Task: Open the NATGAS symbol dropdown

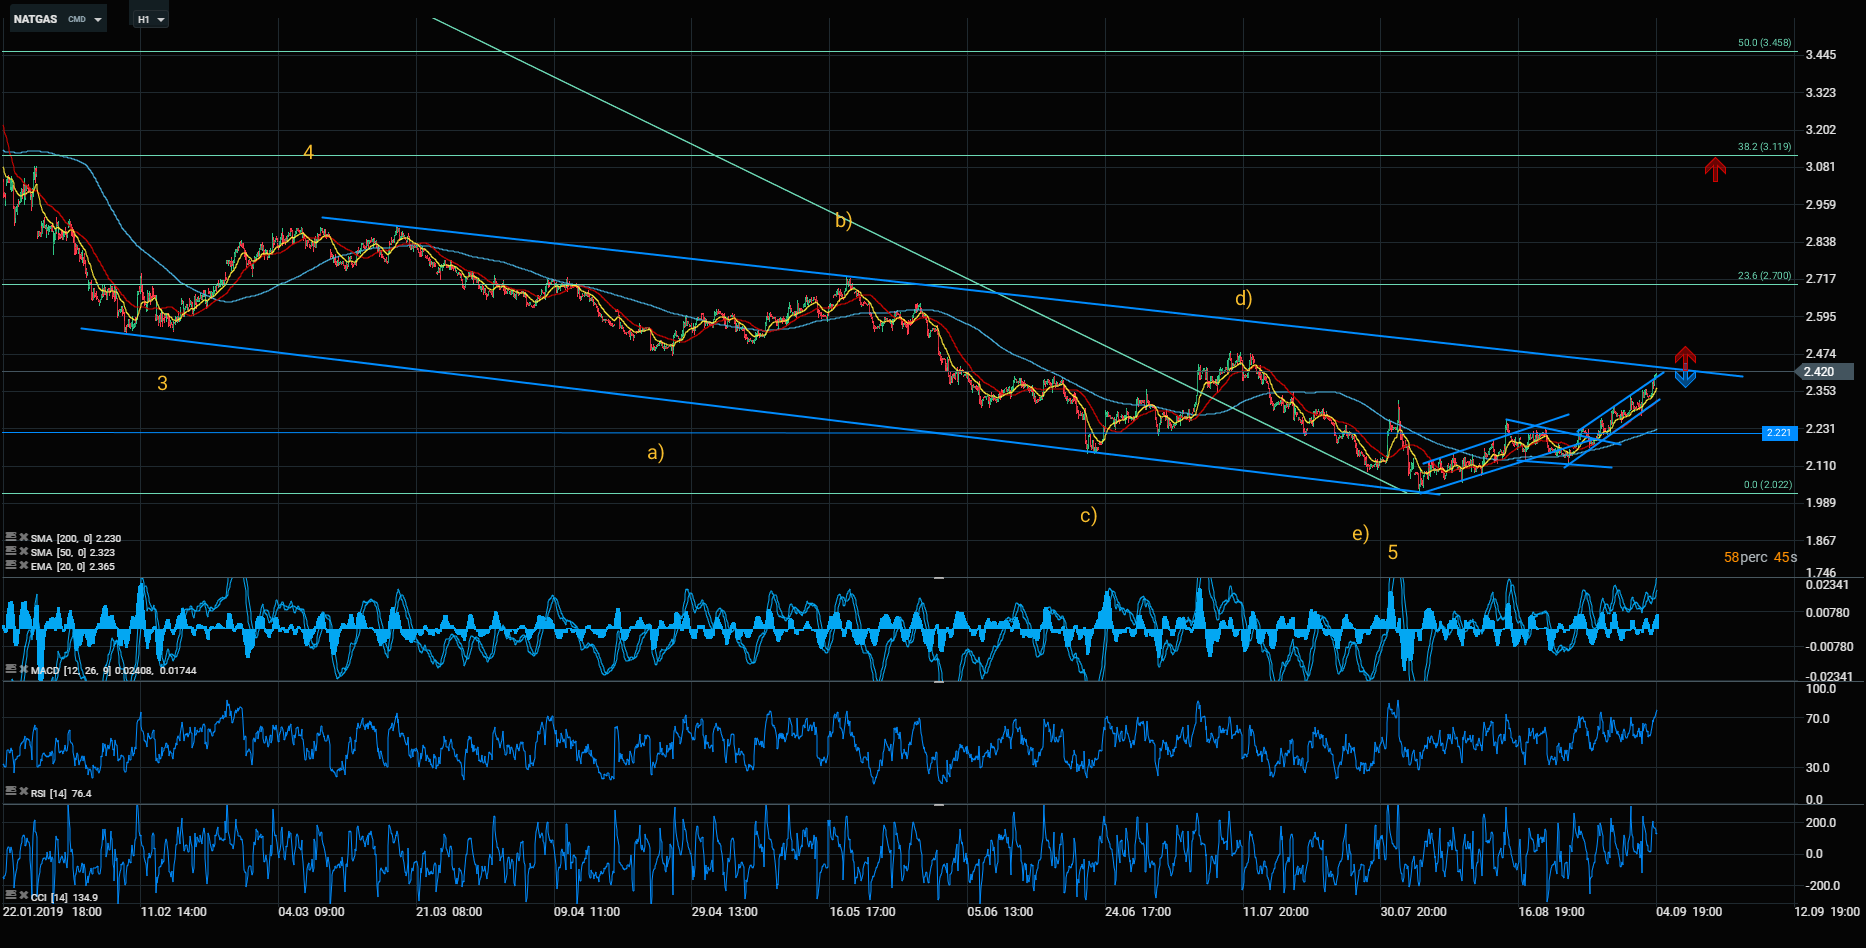Action: 57,19
